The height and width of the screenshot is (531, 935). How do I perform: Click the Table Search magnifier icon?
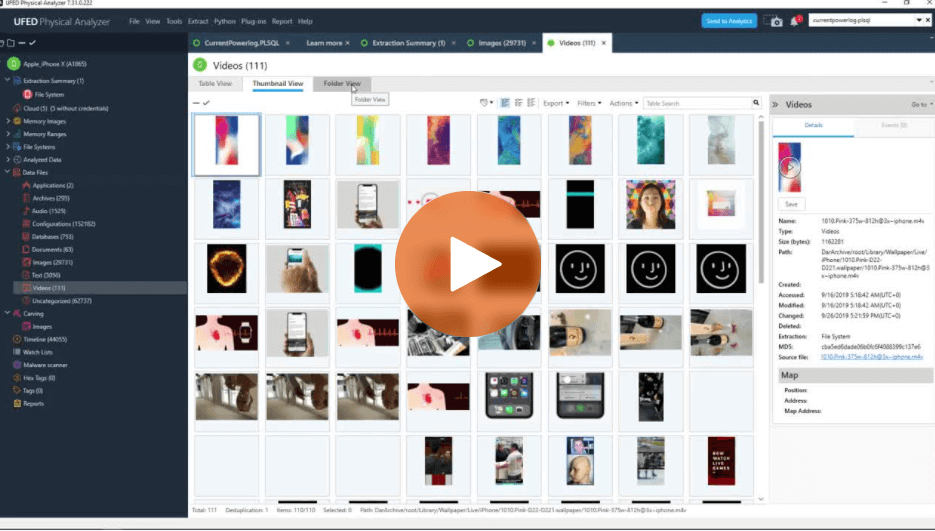point(756,103)
